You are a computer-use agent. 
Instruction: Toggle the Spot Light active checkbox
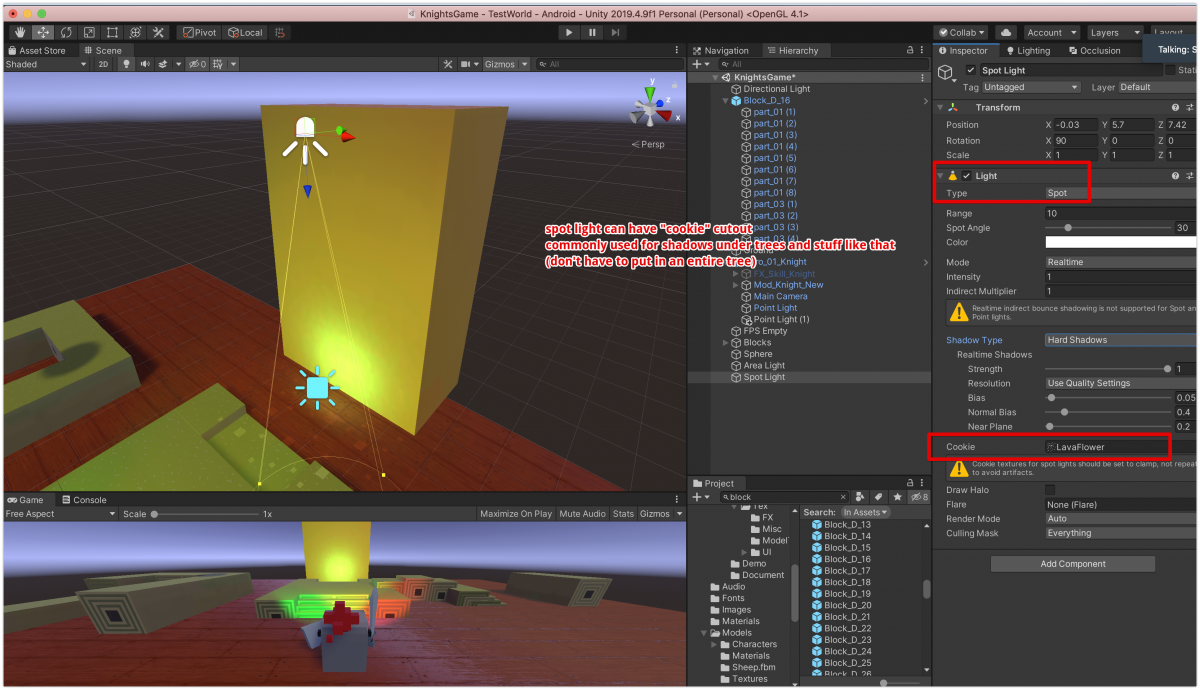pyautogui.click(x=970, y=70)
